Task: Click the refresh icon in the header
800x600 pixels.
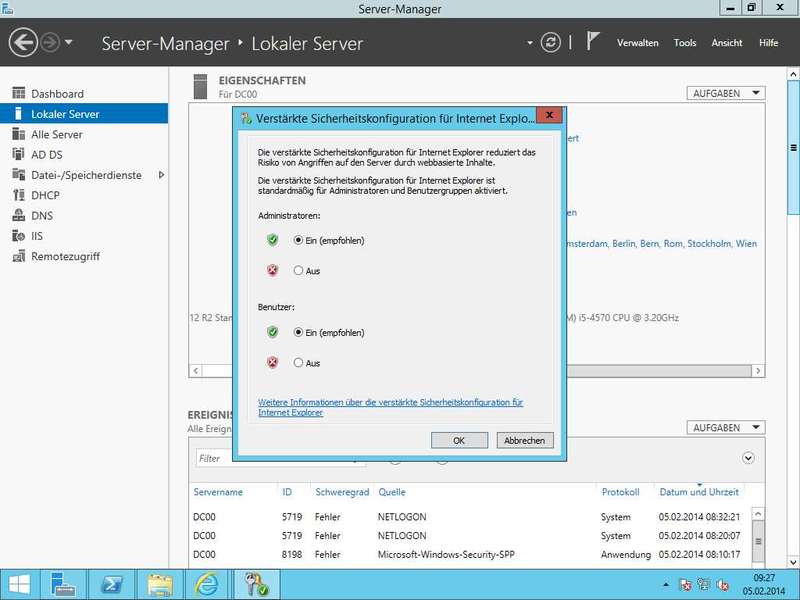Action: coord(550,43)
